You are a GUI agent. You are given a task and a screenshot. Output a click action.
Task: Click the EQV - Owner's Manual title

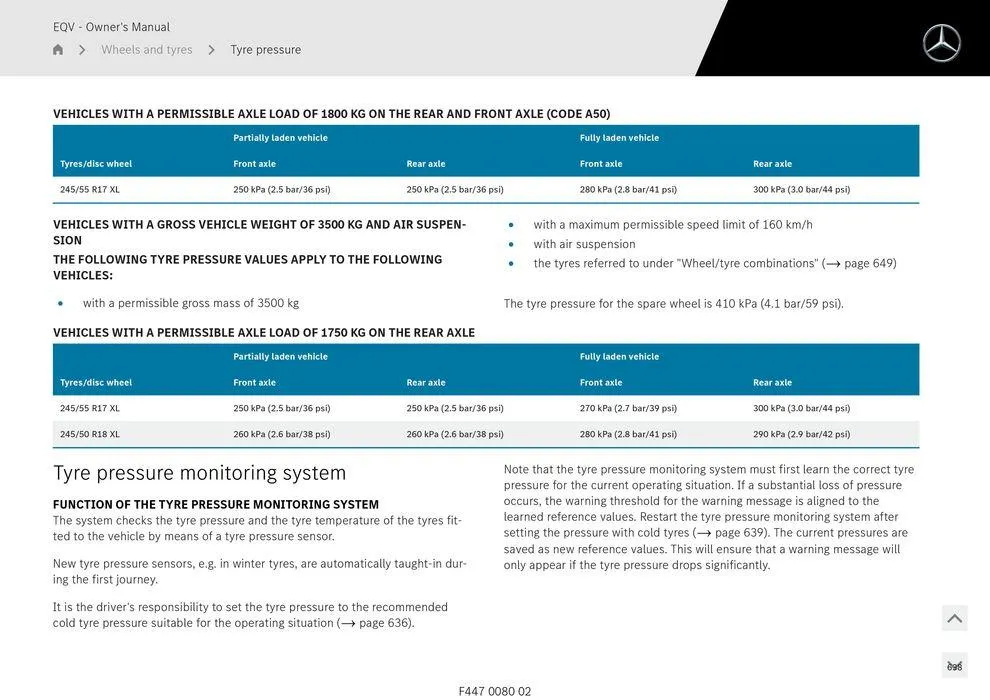111,25
